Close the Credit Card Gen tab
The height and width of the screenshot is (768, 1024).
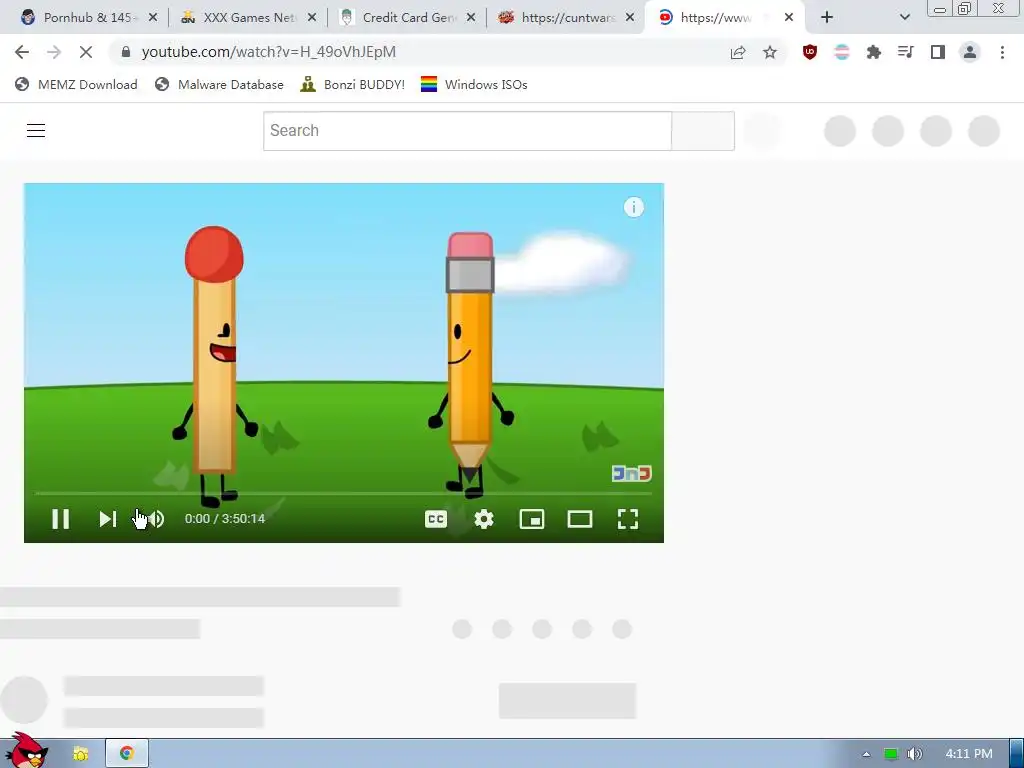(471, 18)
